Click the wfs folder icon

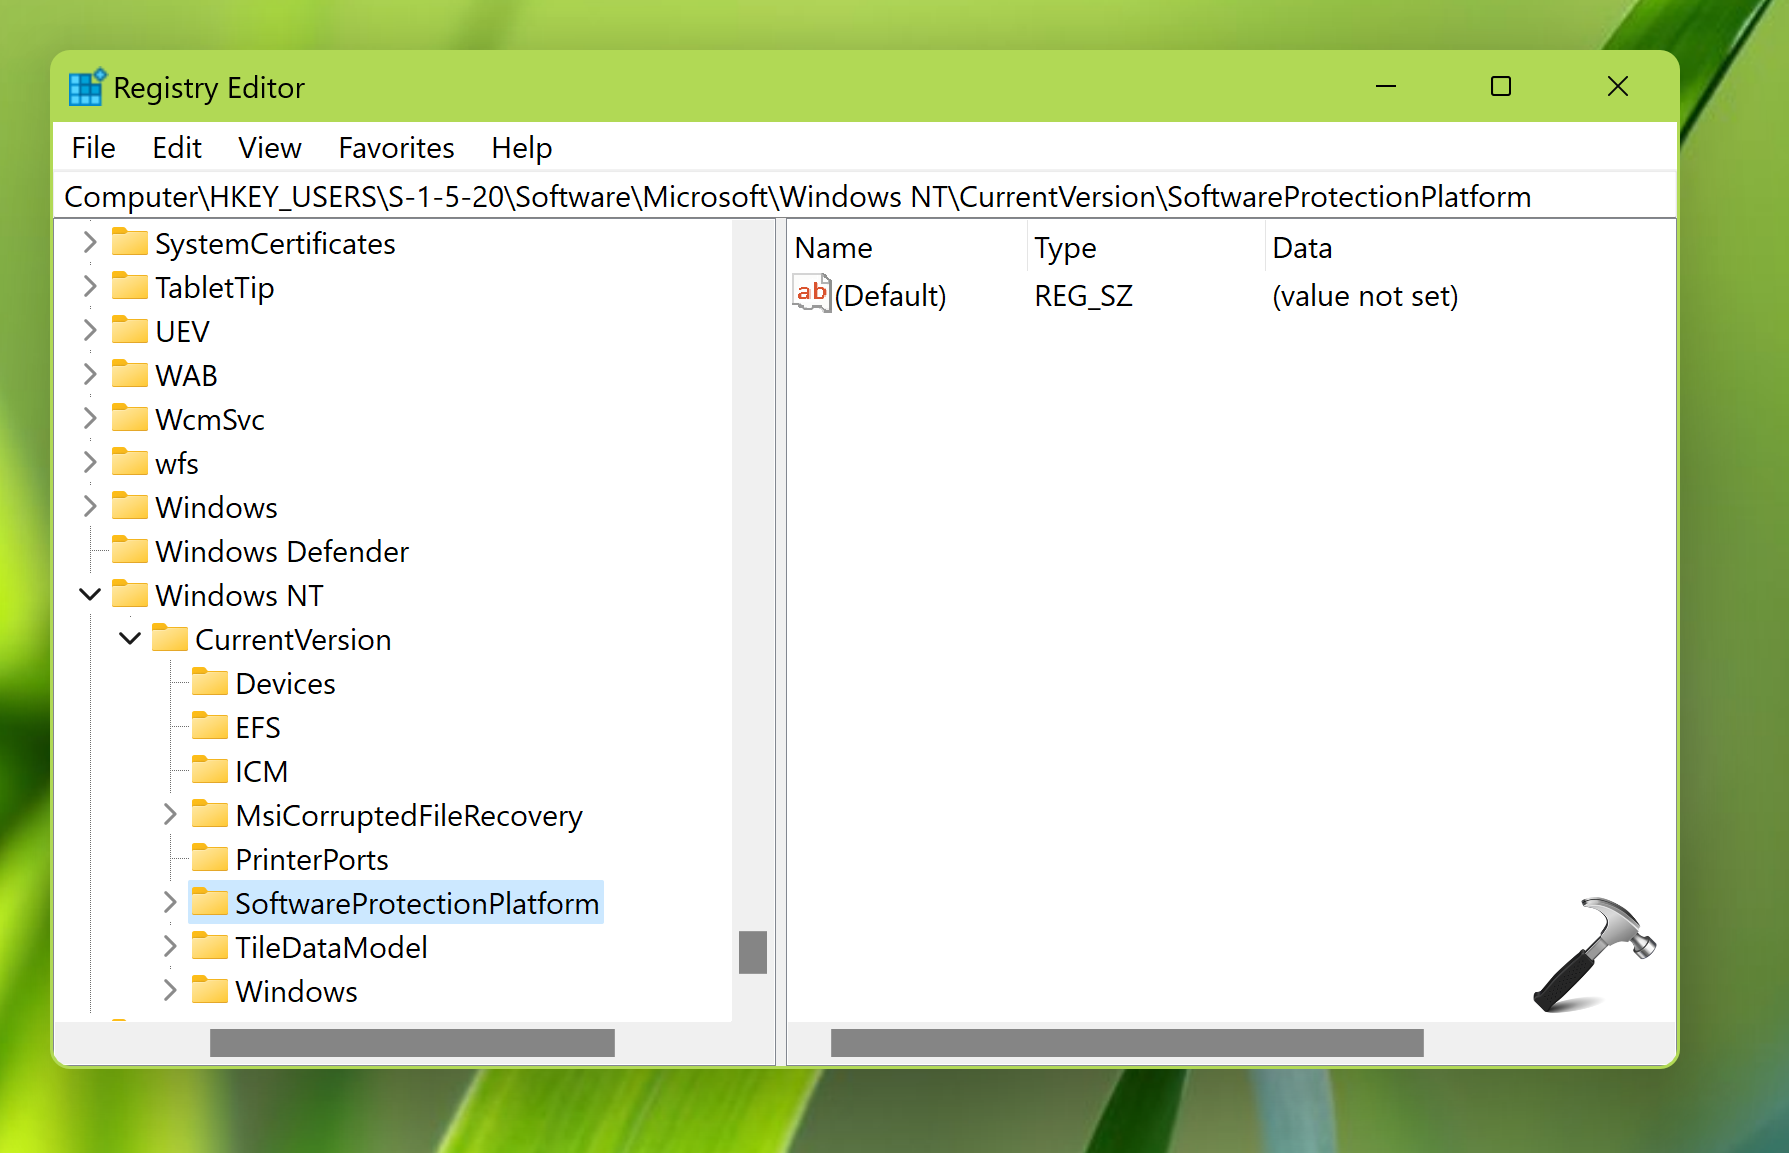pyautogui.click(x=130, y=463)
